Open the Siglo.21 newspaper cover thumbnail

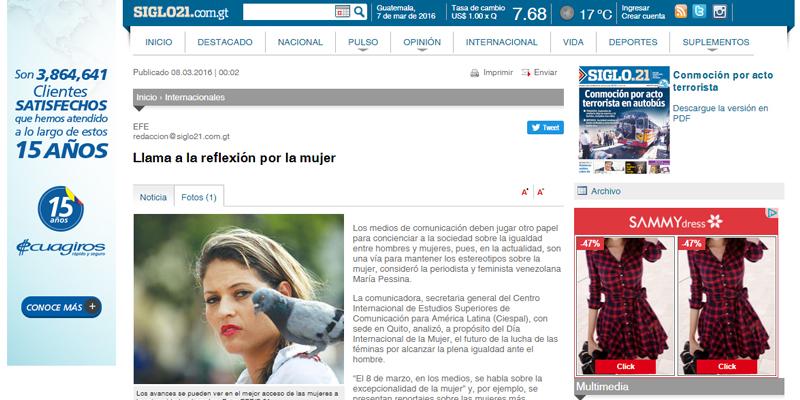[x=623, y=125]
